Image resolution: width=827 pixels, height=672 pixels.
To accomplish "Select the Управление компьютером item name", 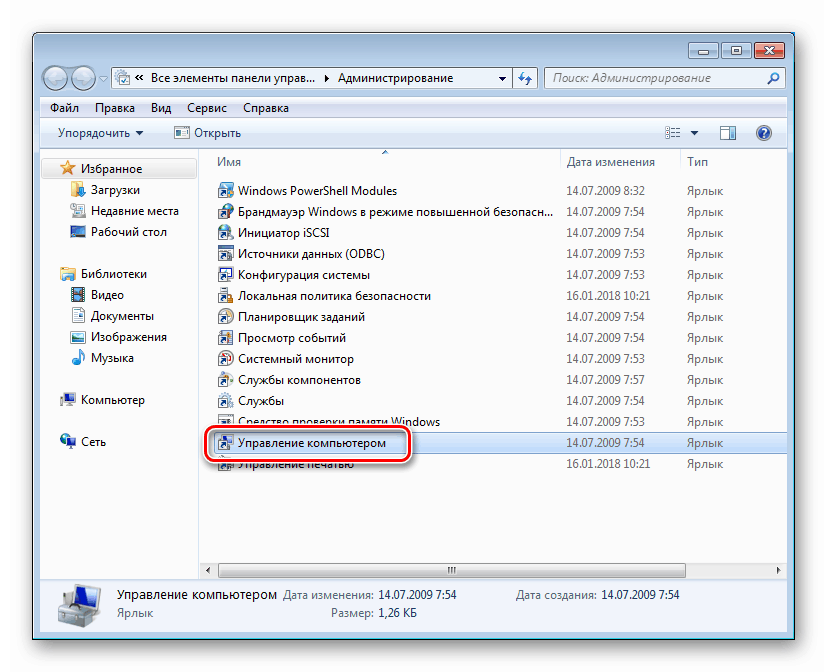I will [x=312, y=443].
